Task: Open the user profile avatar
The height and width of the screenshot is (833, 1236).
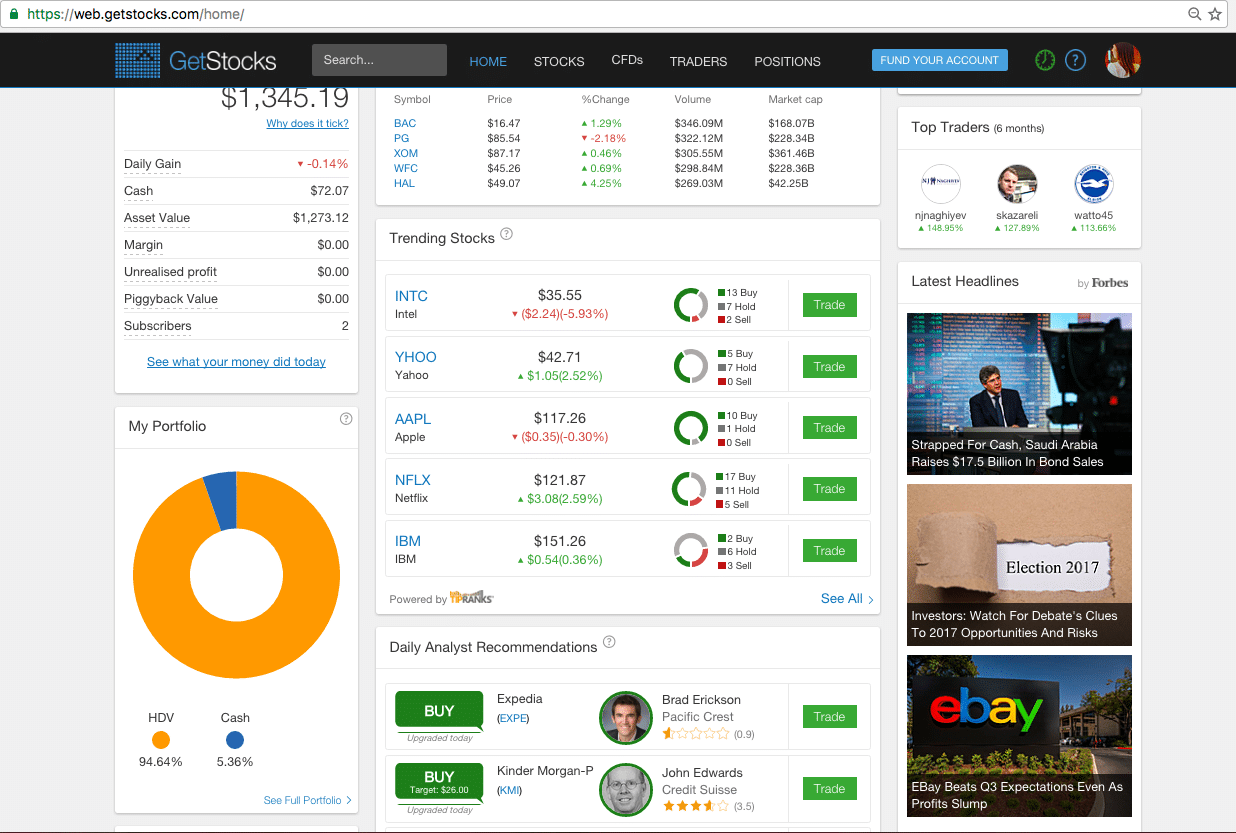Action: [1122, 60]
